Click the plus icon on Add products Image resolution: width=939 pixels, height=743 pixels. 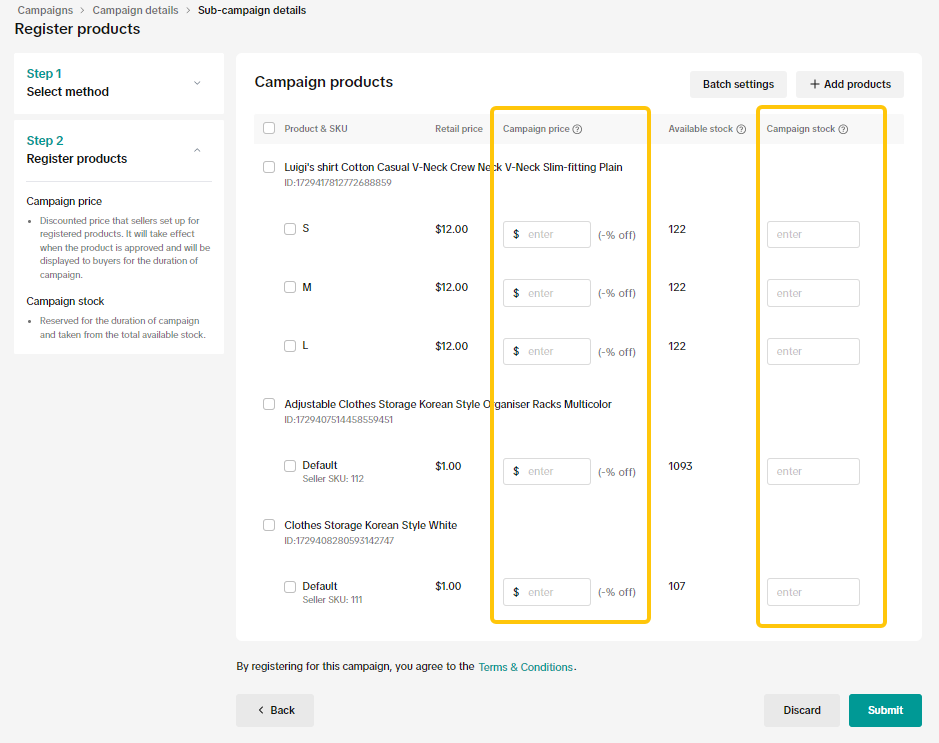(x=815, y=84)
